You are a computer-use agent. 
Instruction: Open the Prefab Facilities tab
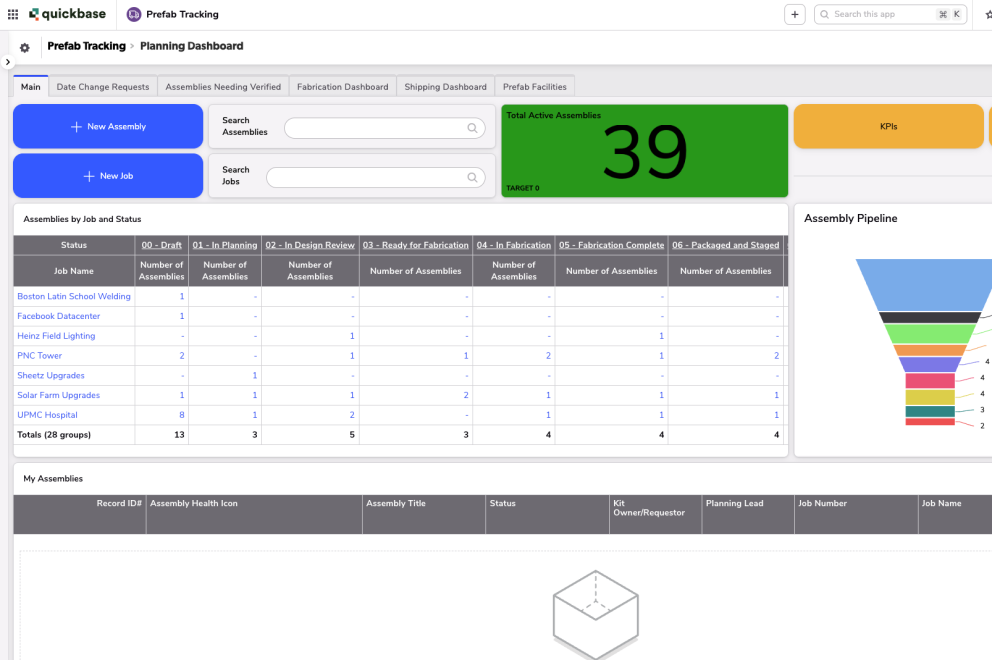534,86
